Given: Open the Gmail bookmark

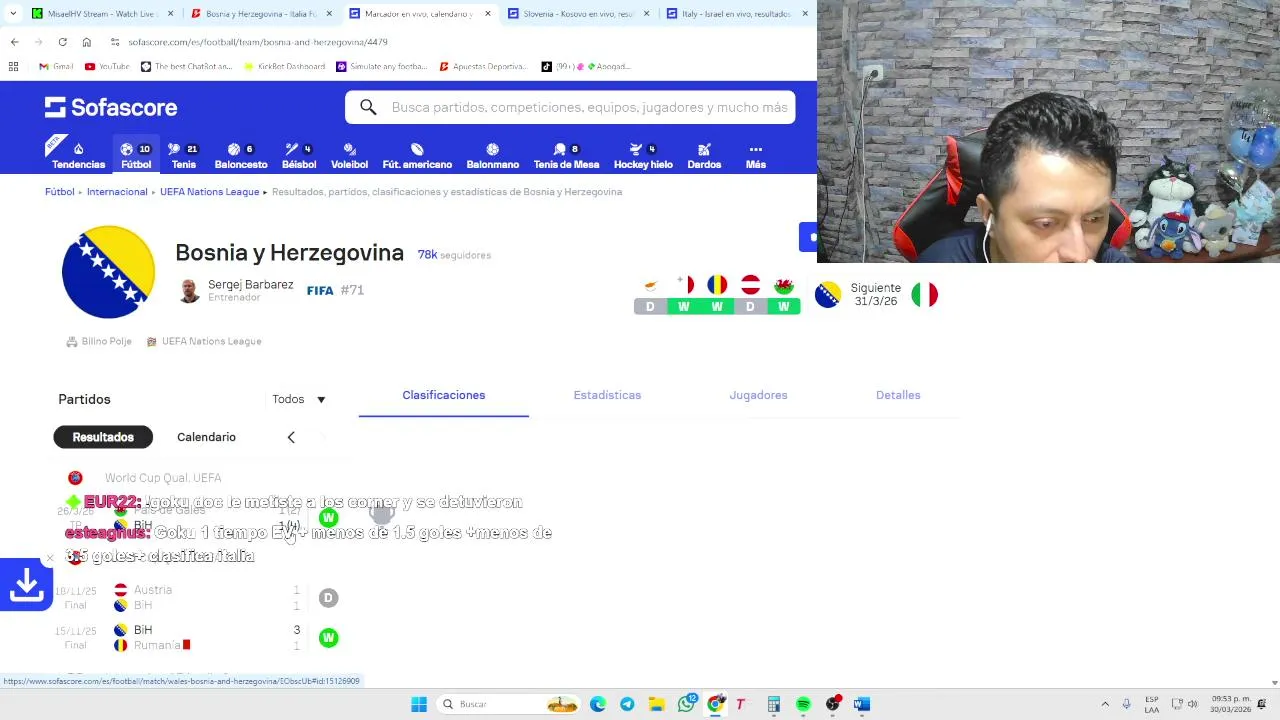Looking at the screenshot, I should click(56, 66).
